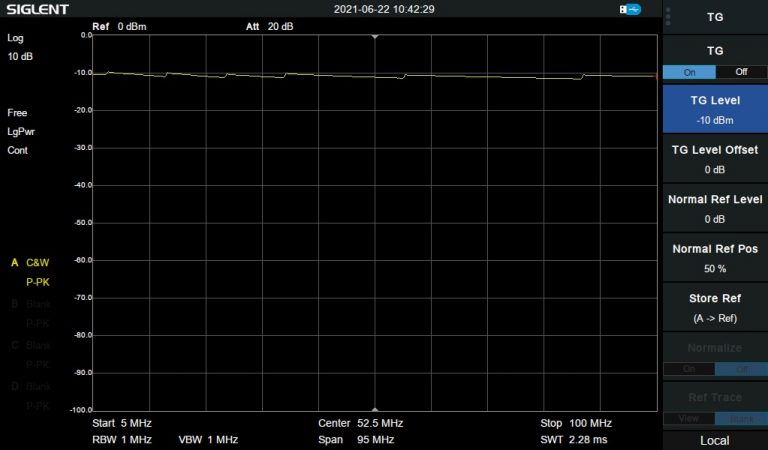768x450 pixels.
Task: Click the TG menu title header
Action: pos(715,17)
